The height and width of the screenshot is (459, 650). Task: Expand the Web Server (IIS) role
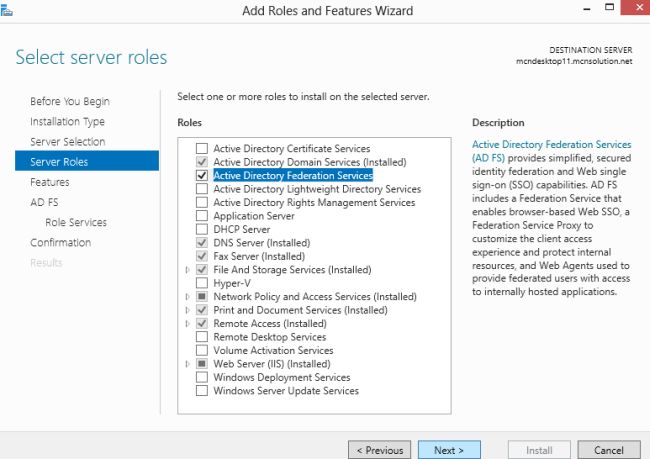click(x=187, y=364)
